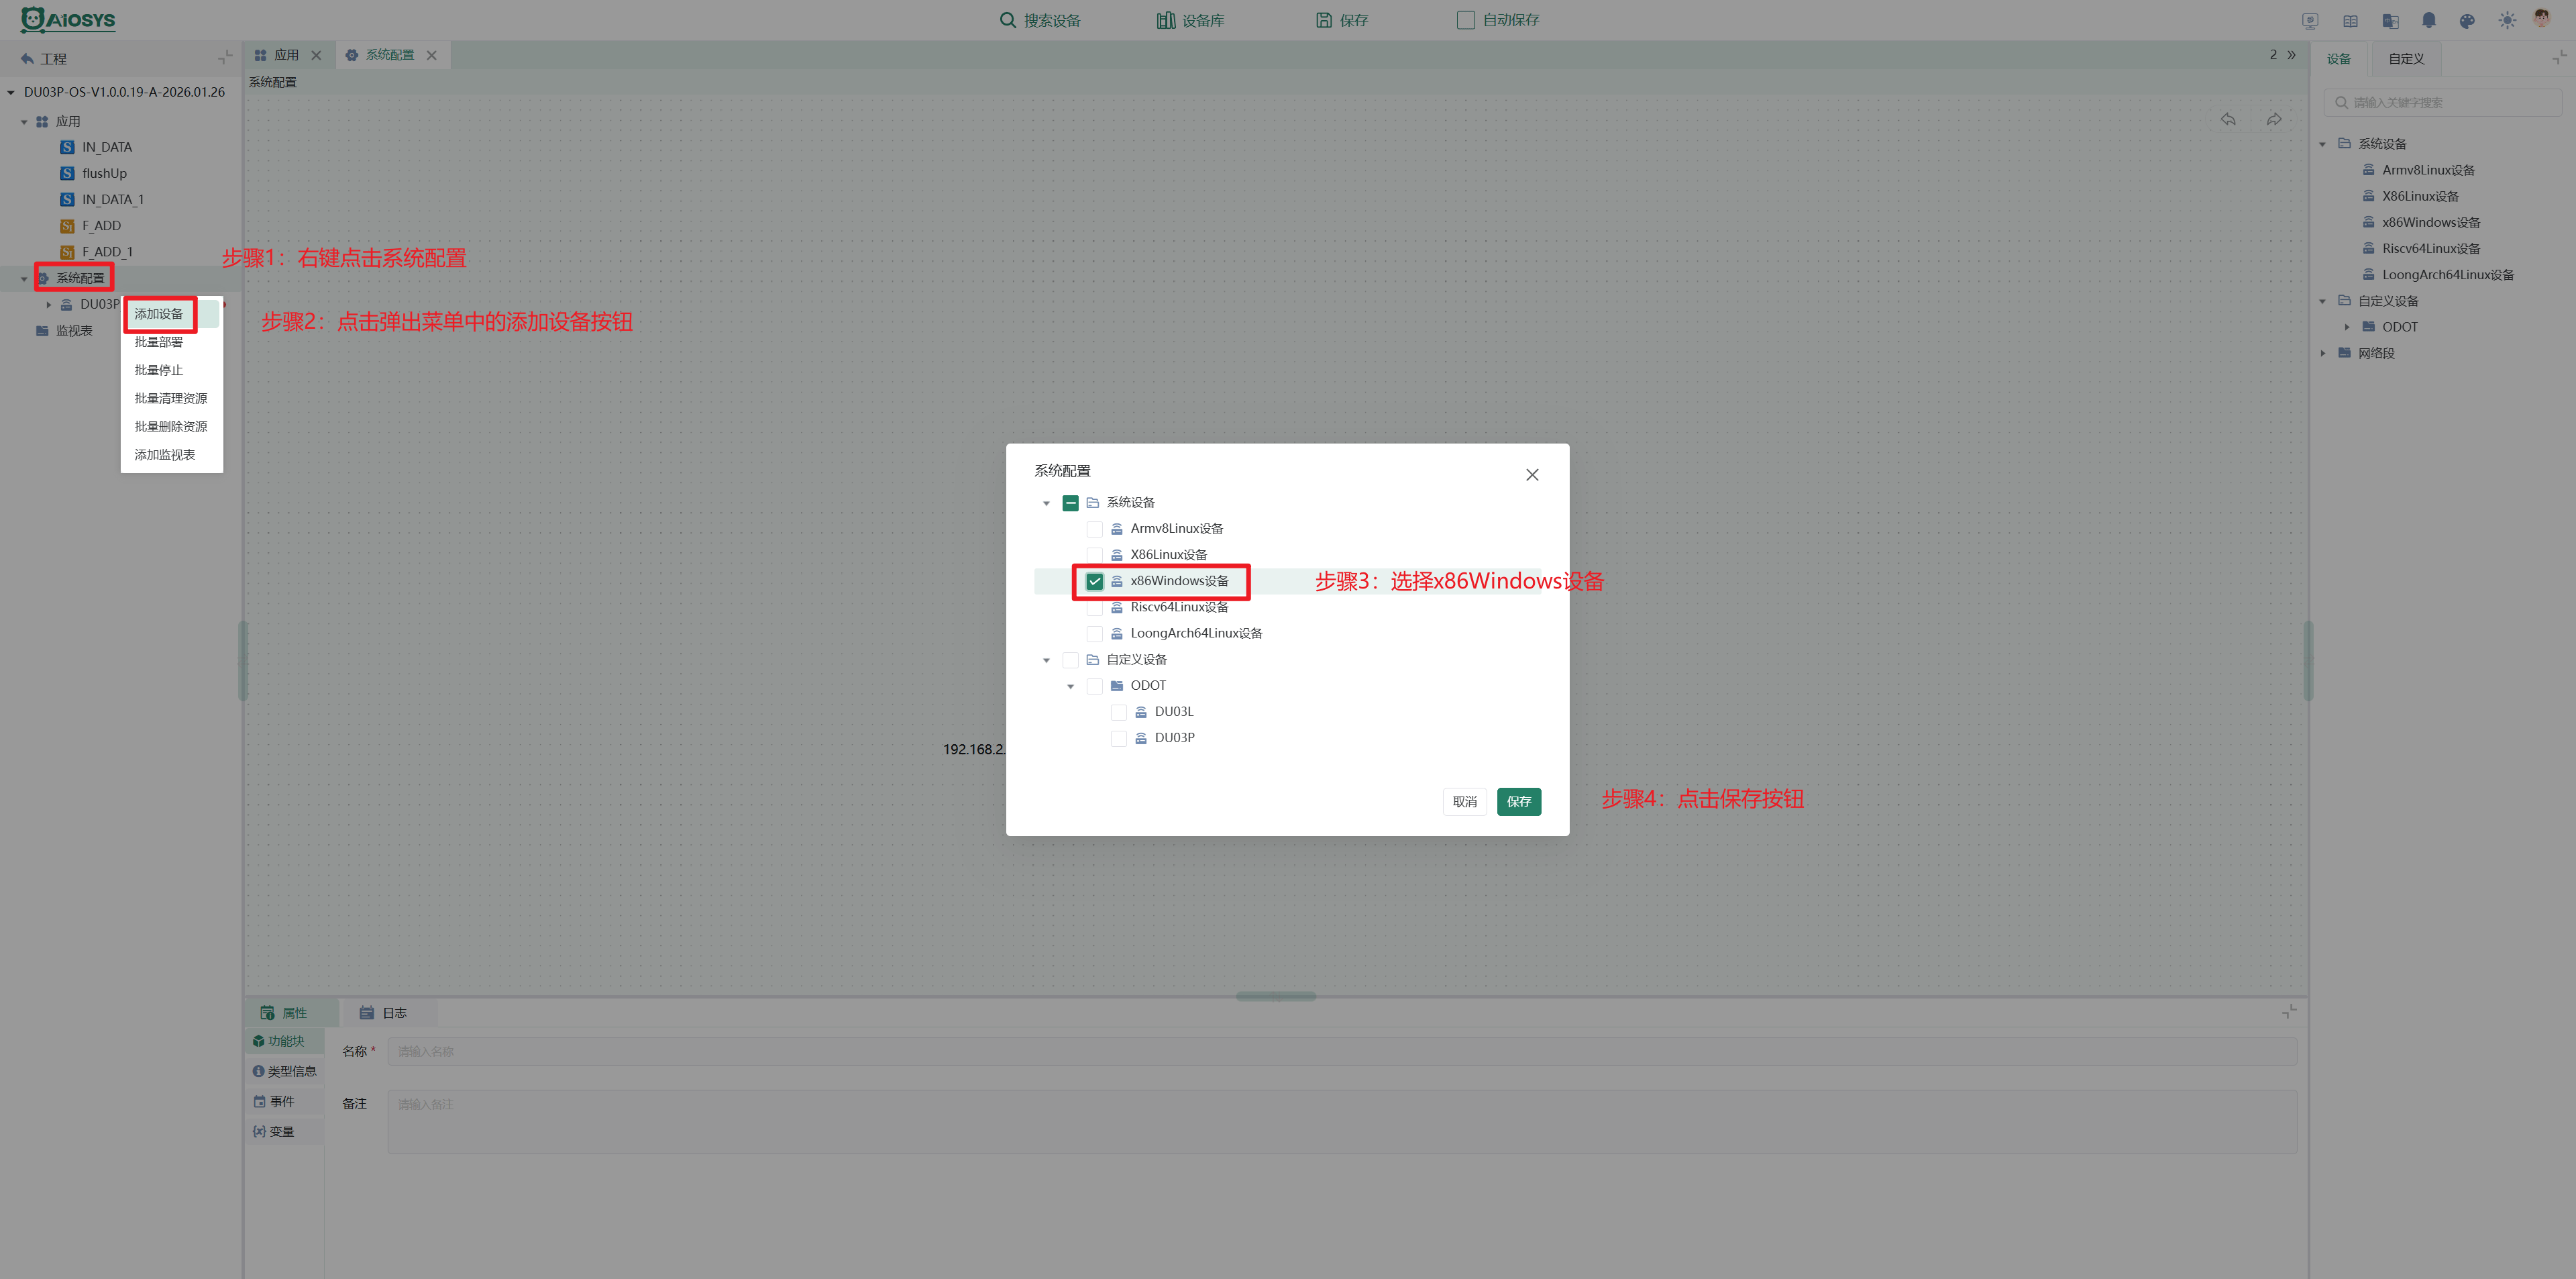The height and width of the screenshot is (1279, 2576).
Task: Collapse the 工程 panel with corner icon
Action: point(225,57)
